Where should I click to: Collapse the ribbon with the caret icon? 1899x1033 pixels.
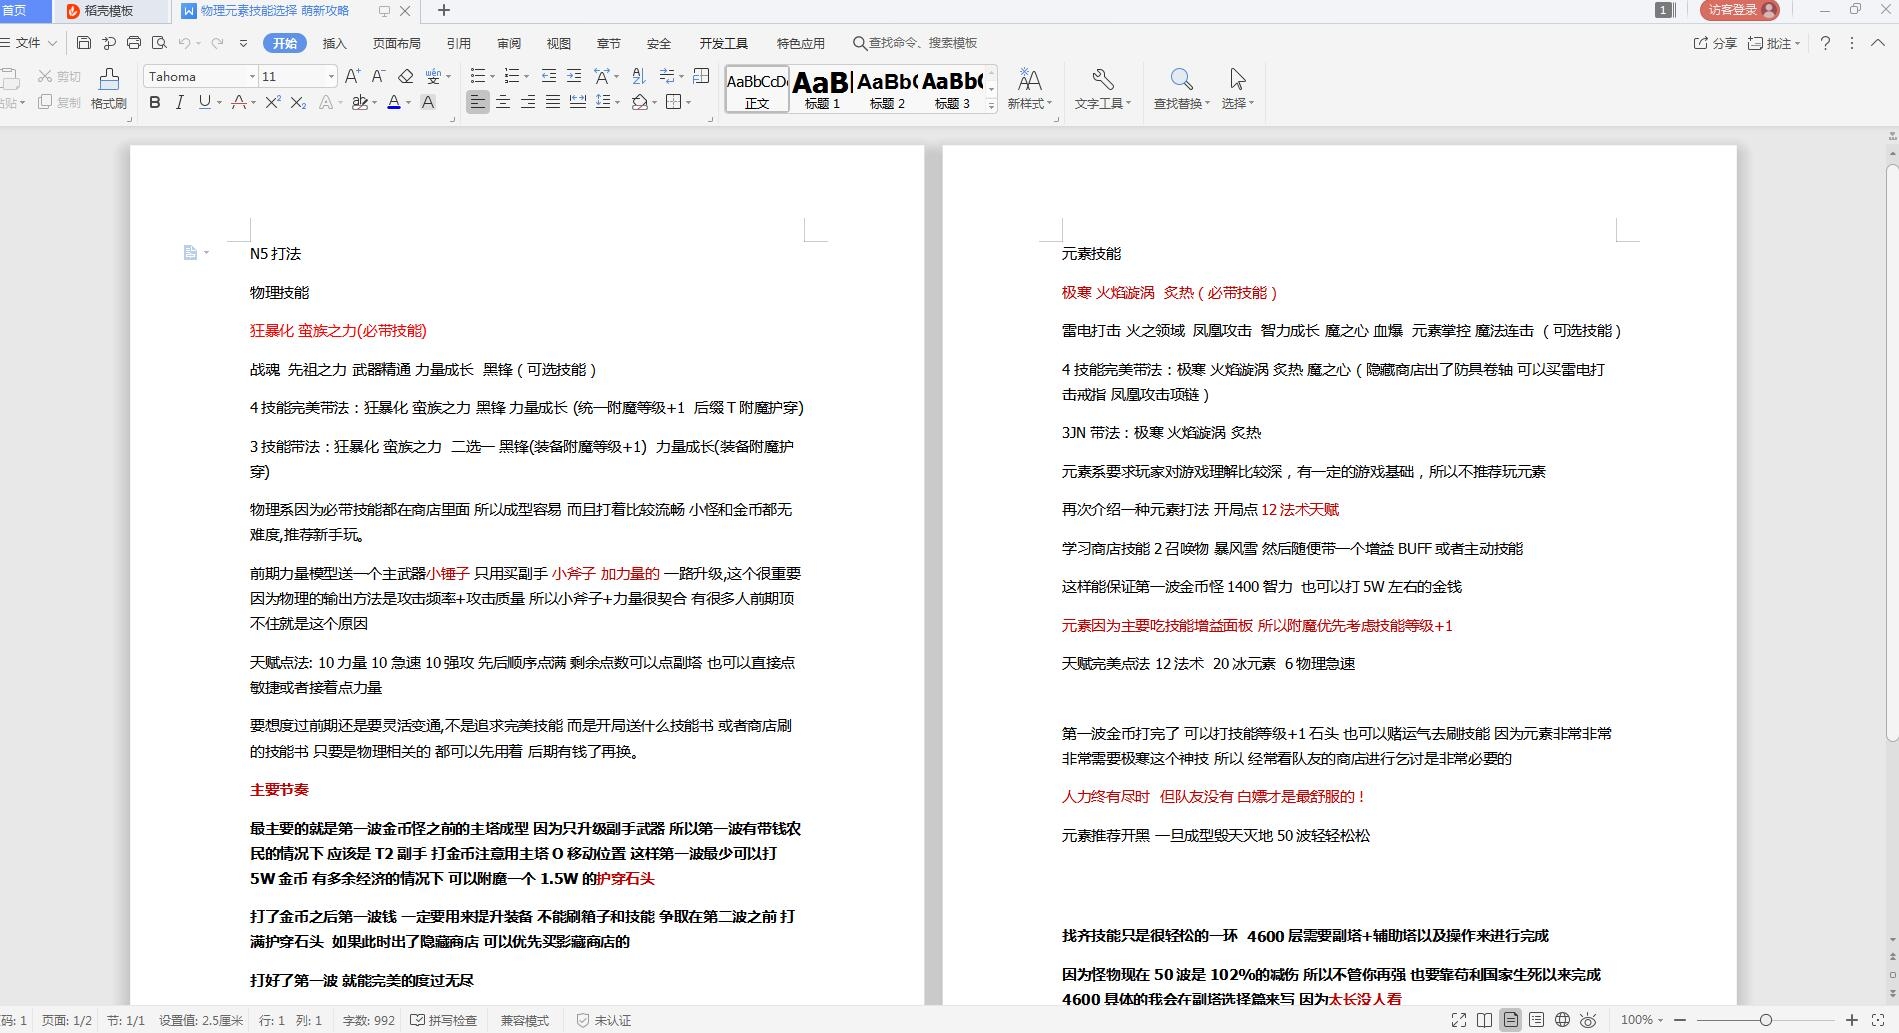(1878, 43)
